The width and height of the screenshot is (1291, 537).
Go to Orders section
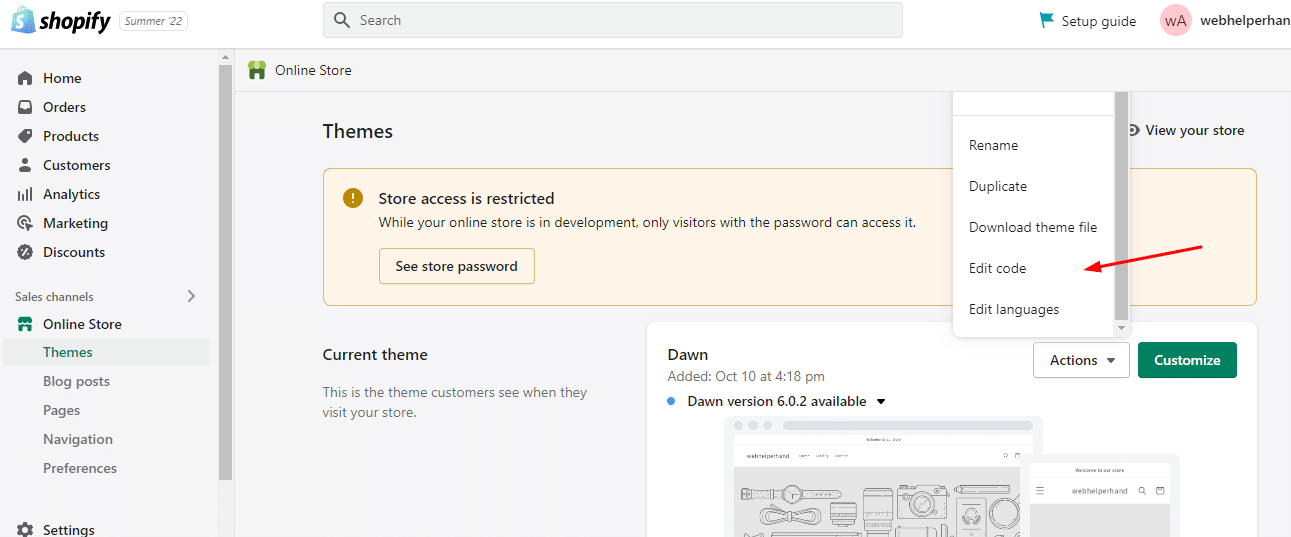point(64,107)
